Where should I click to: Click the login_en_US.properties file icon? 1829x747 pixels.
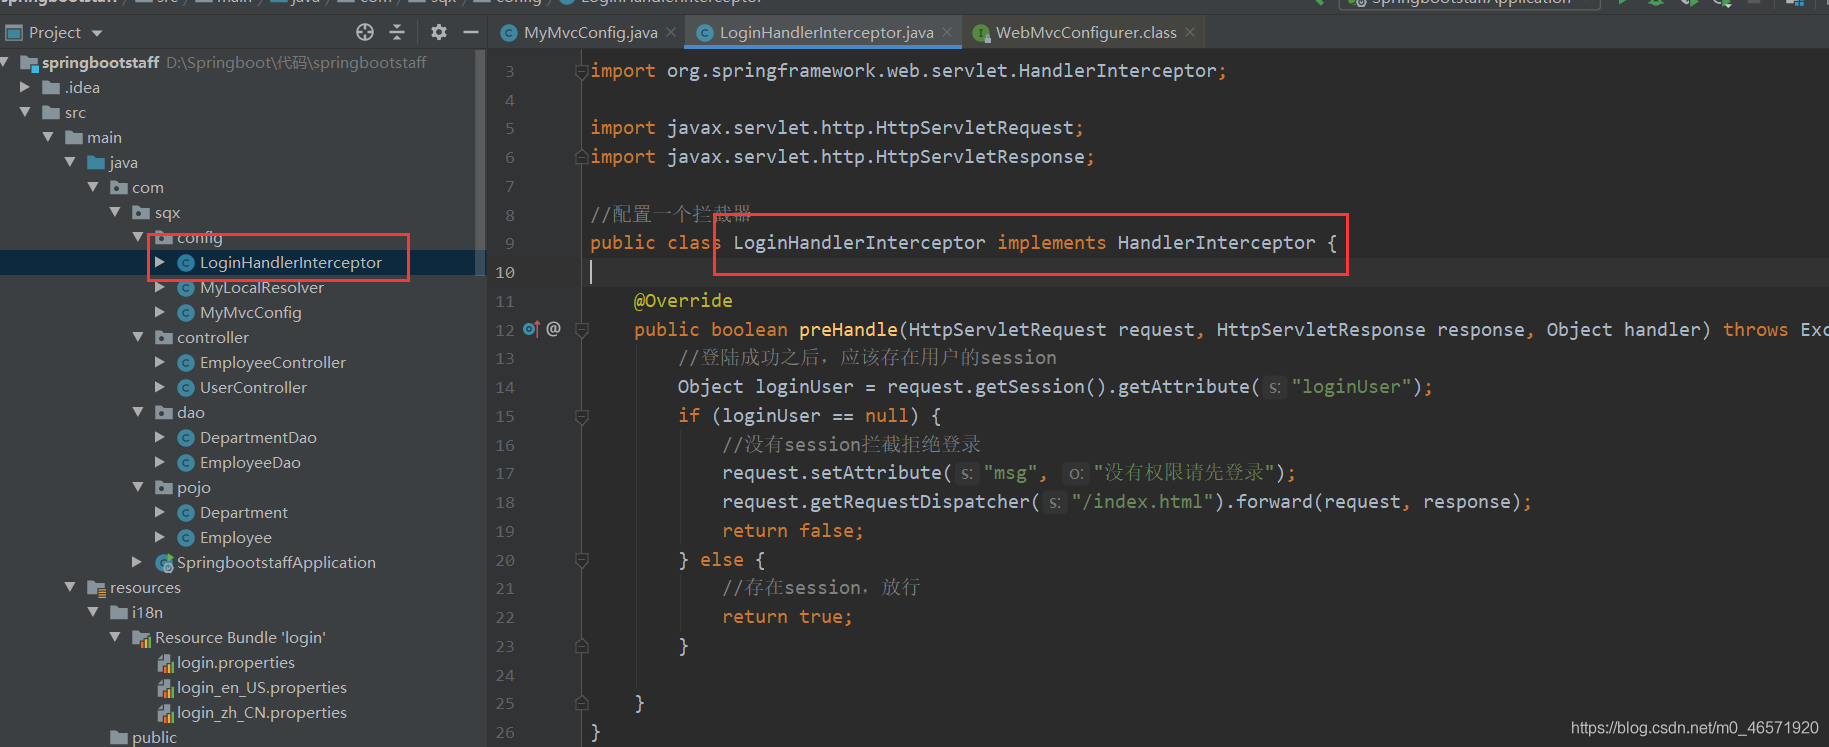click(x=165, y=688)
